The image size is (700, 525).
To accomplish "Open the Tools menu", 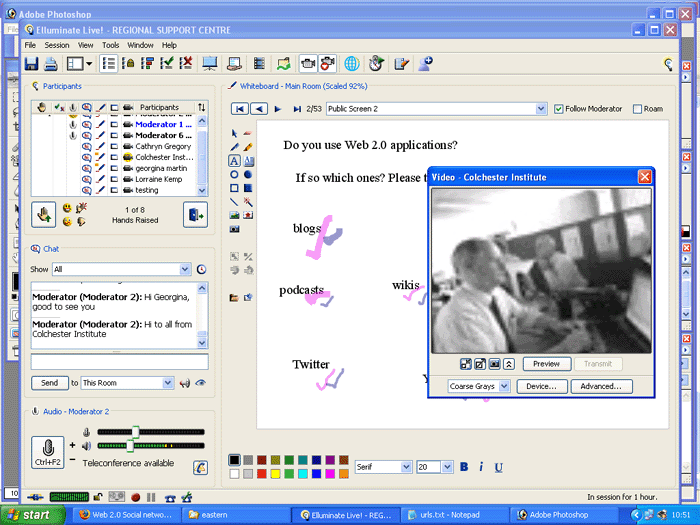I will (110, 45).
